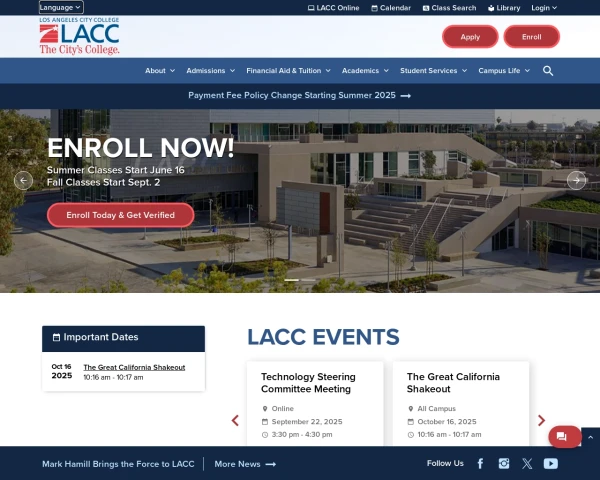
Task: Expand the Admissions menu
Action: pyautogui.click(x=210, y=70)
